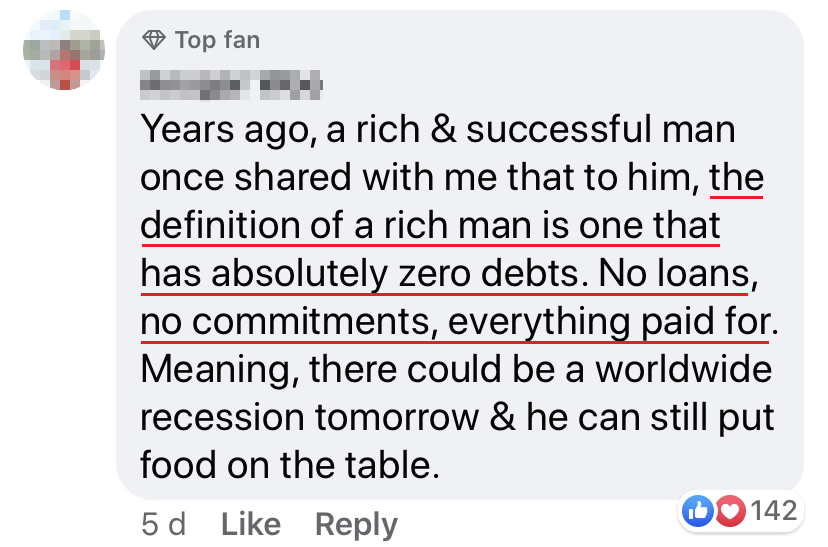This screenshot has width=828, height=547.
Task: Click the Top fan badge label
Action: tap(217, 41)
